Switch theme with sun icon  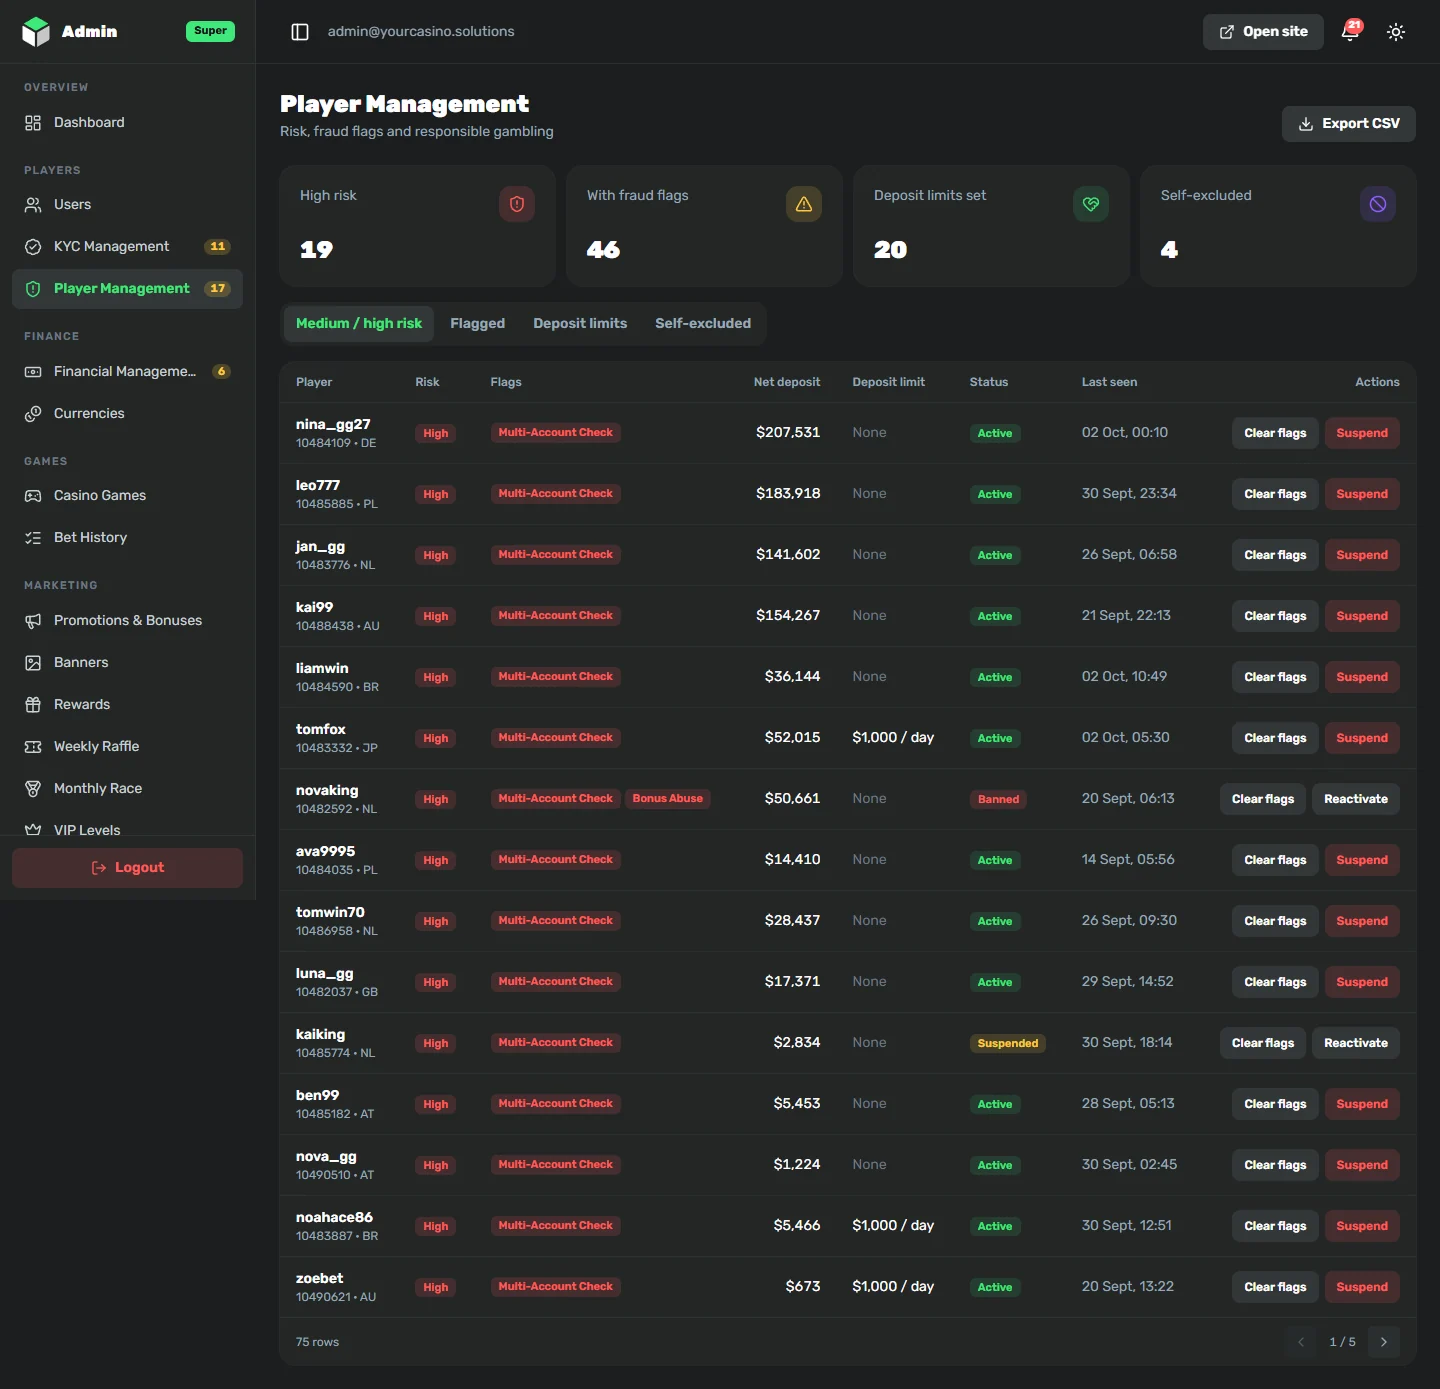coord(1396,32)
